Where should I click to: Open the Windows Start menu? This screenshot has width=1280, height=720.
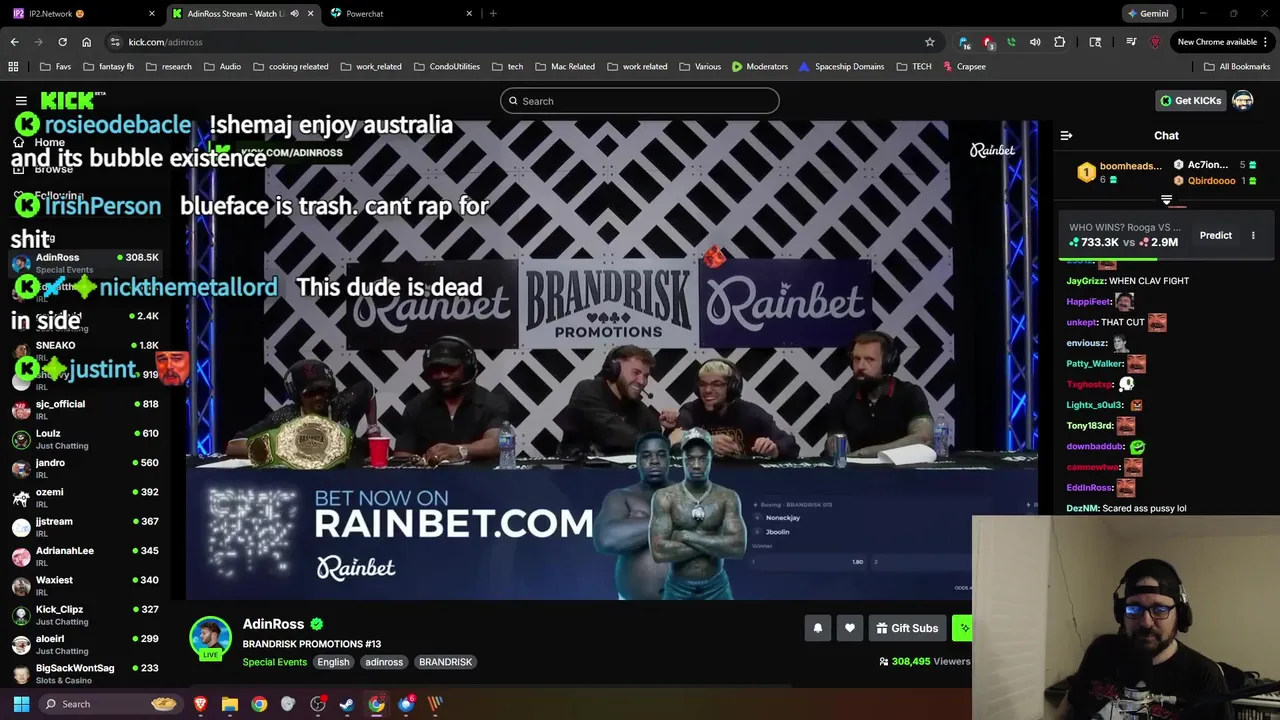[21, 704]
